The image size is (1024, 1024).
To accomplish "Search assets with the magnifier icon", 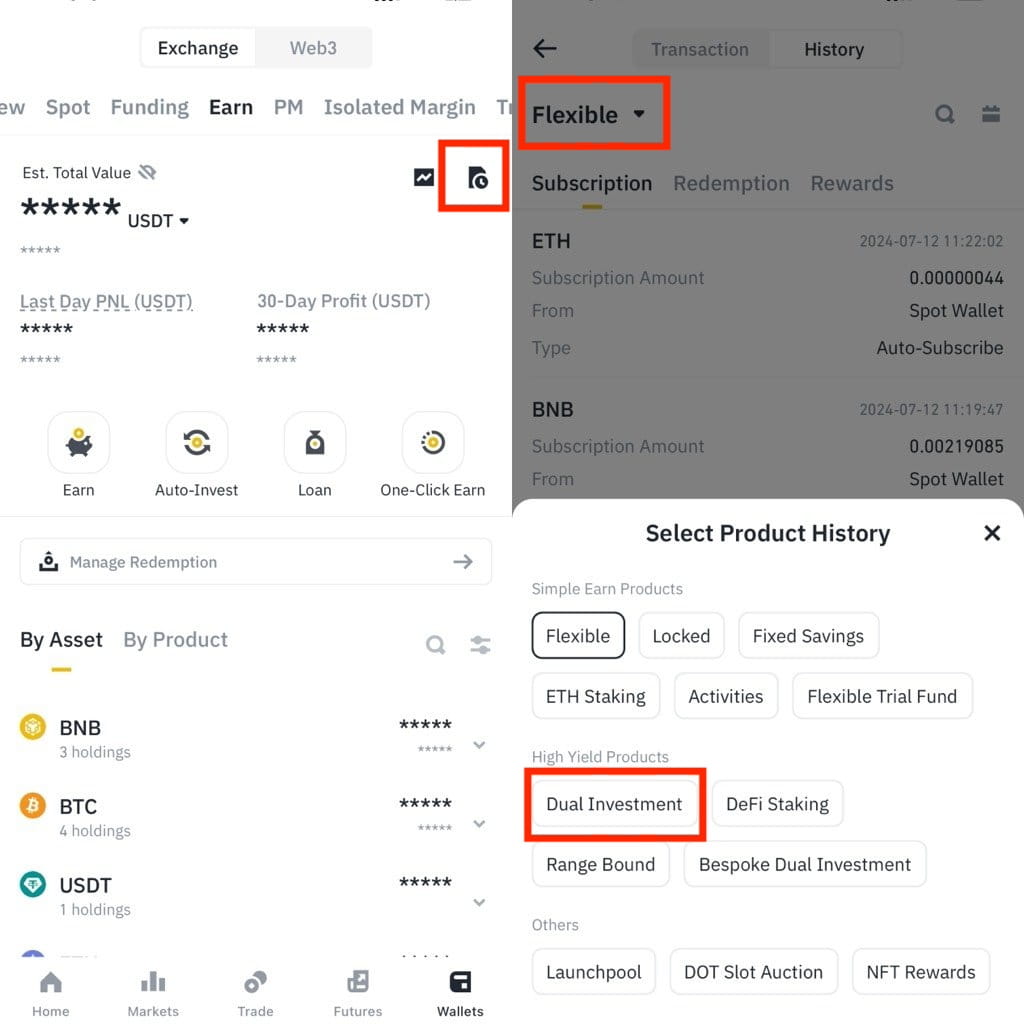I will (x=435, y=645).
